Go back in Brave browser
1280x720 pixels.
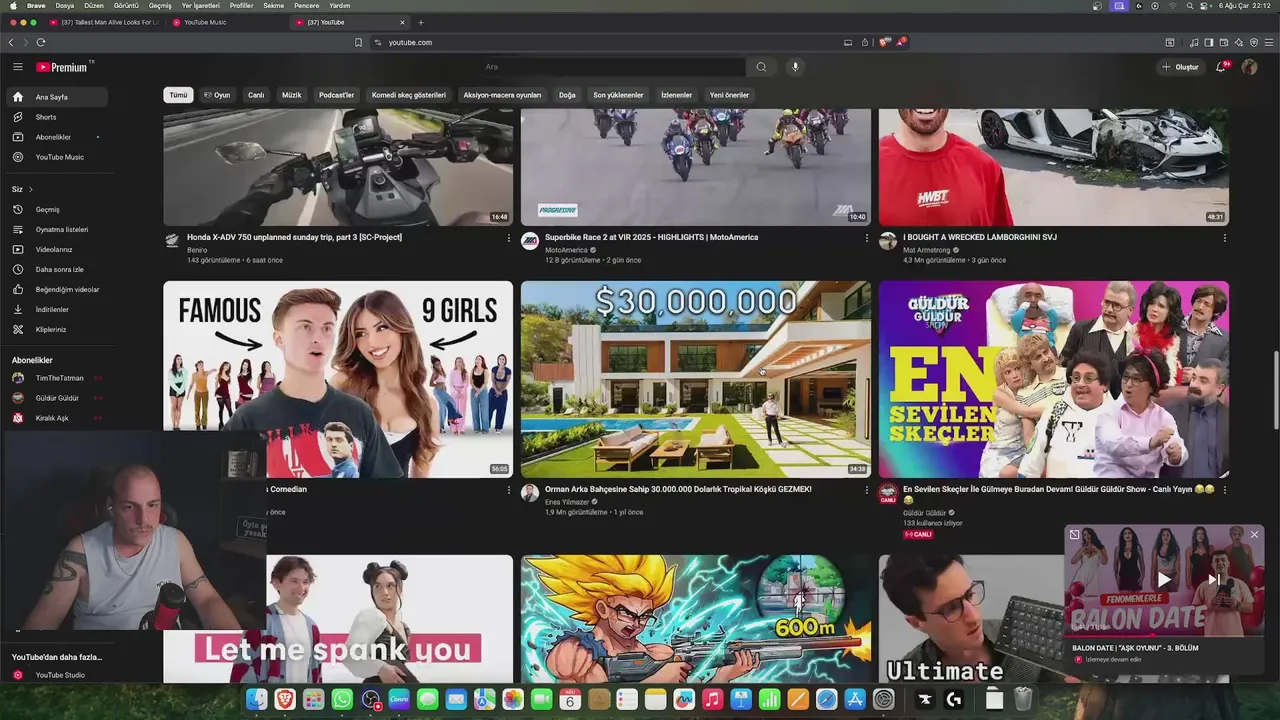[x=11, y=42]
